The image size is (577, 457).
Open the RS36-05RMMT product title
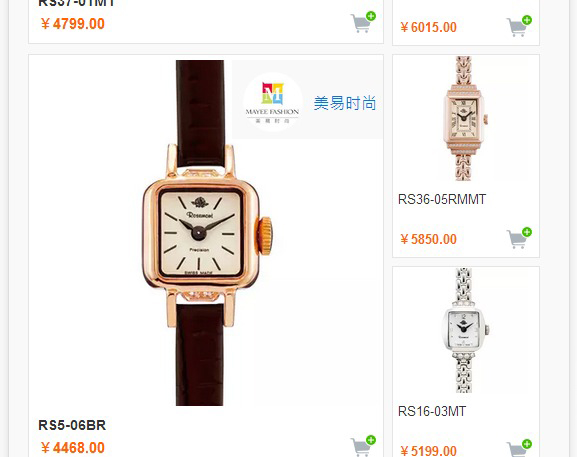coord(442,199)
